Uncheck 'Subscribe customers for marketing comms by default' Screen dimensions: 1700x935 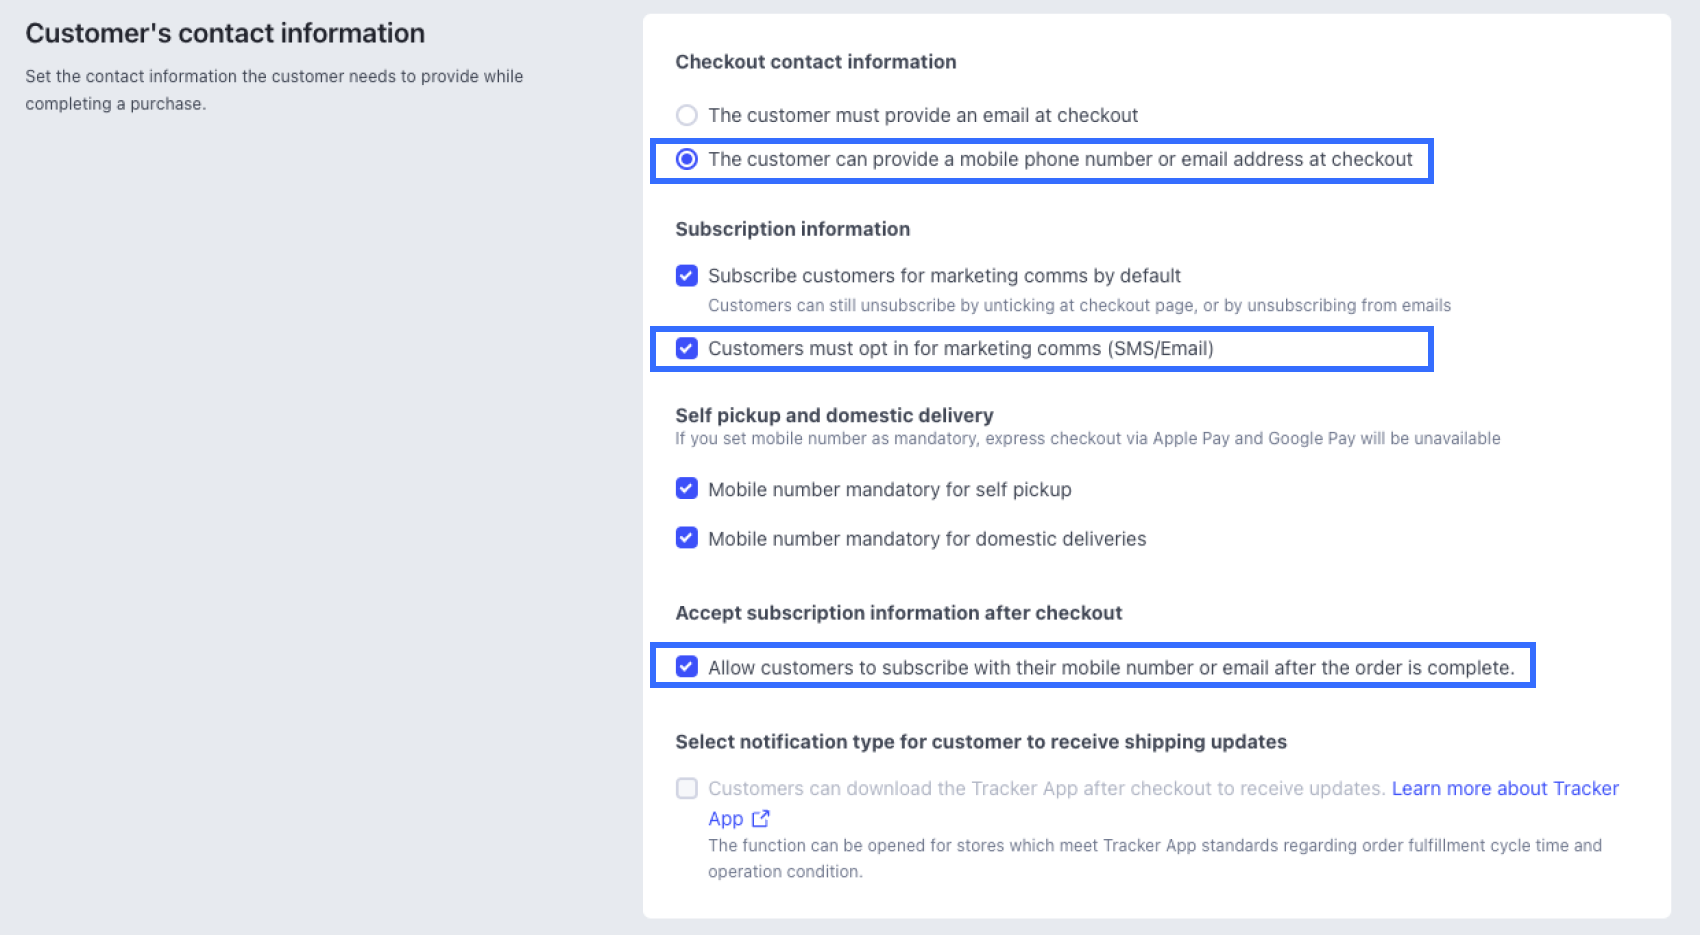click(x=687, y=275)
